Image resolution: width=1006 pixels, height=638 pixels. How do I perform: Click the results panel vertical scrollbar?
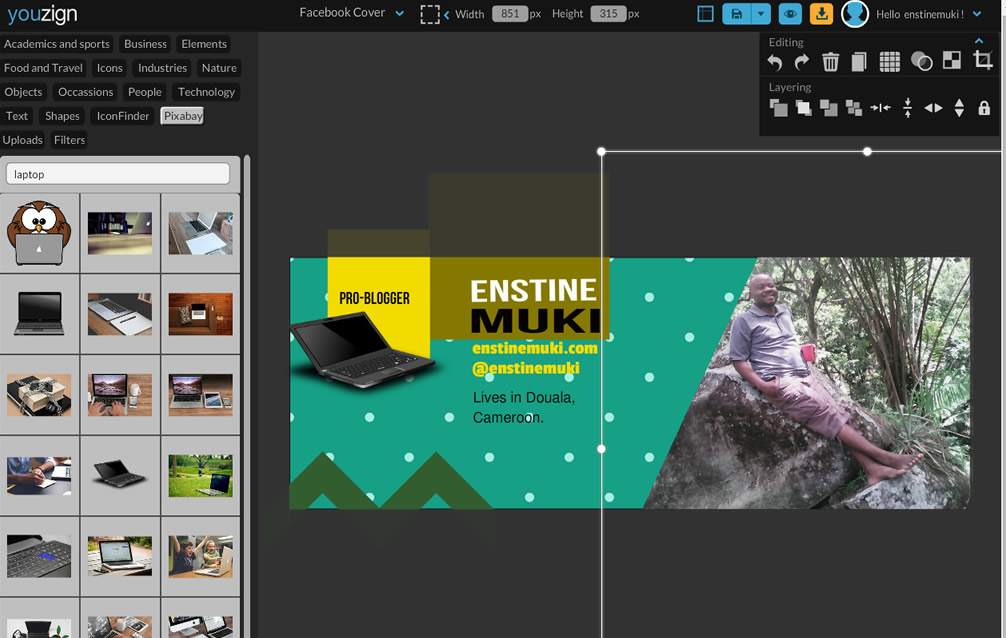tap(247, 396)
